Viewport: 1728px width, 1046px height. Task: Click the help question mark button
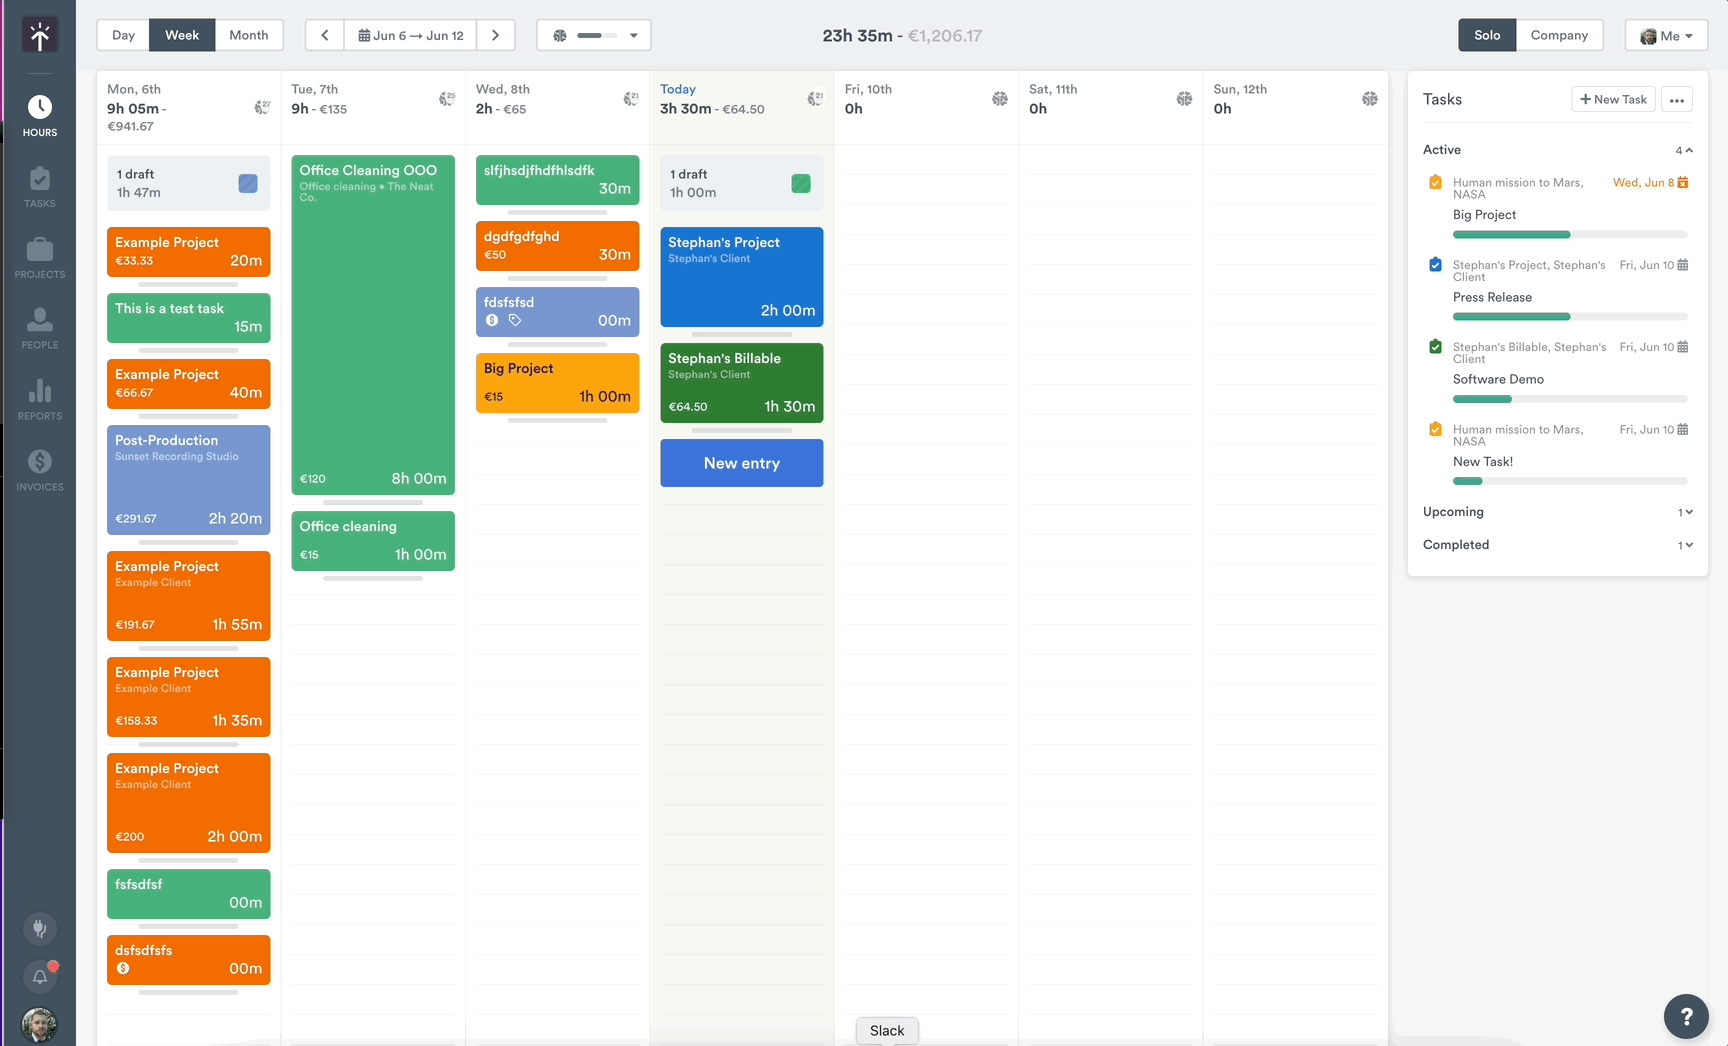pos(1686,1016)
